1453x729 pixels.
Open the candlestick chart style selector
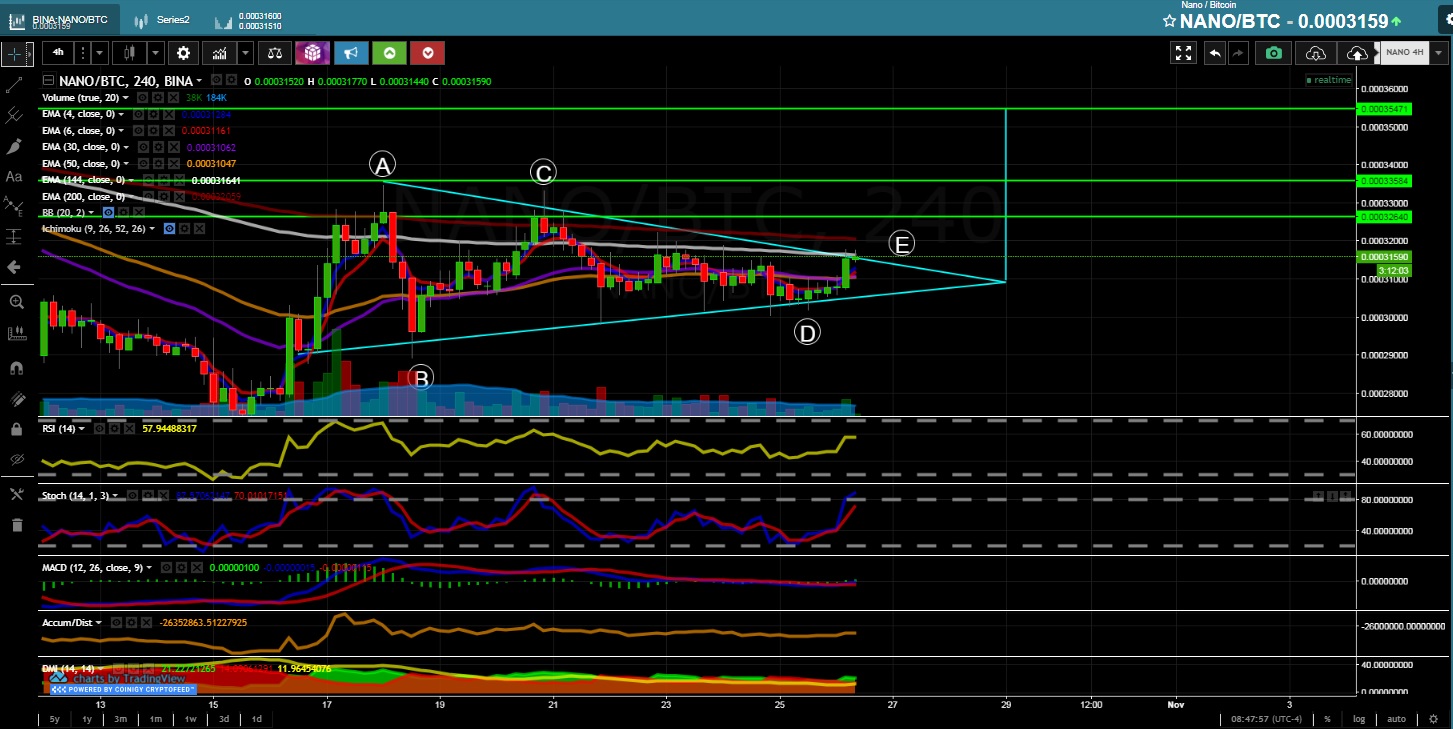[130, 53]
